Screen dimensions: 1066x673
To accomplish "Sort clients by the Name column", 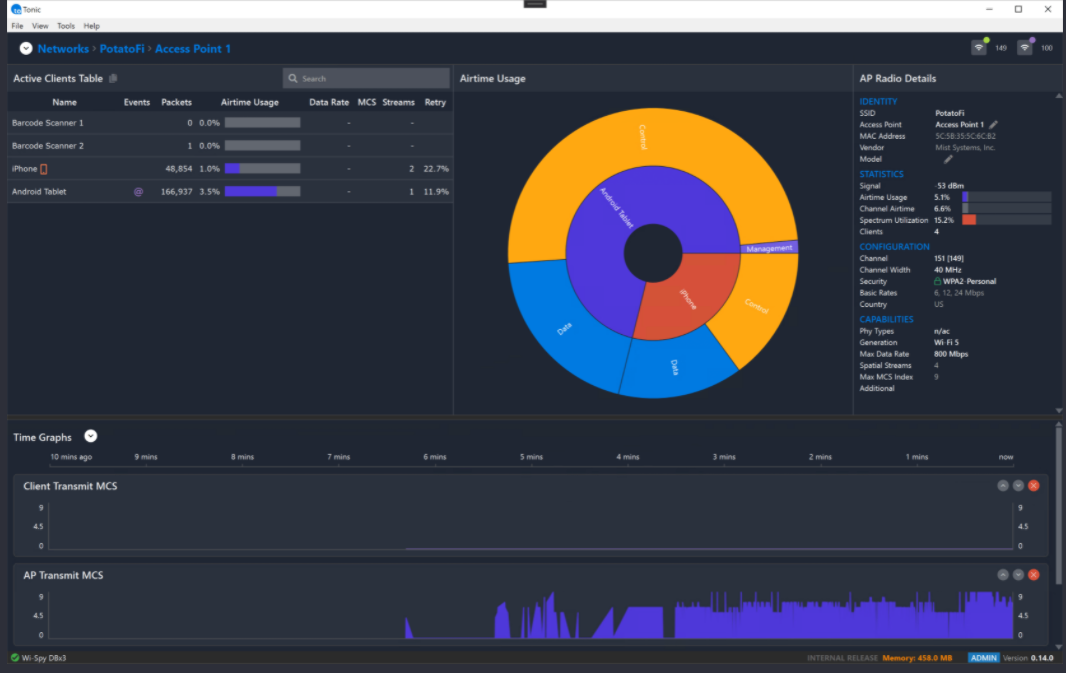I will click(65, 103).
